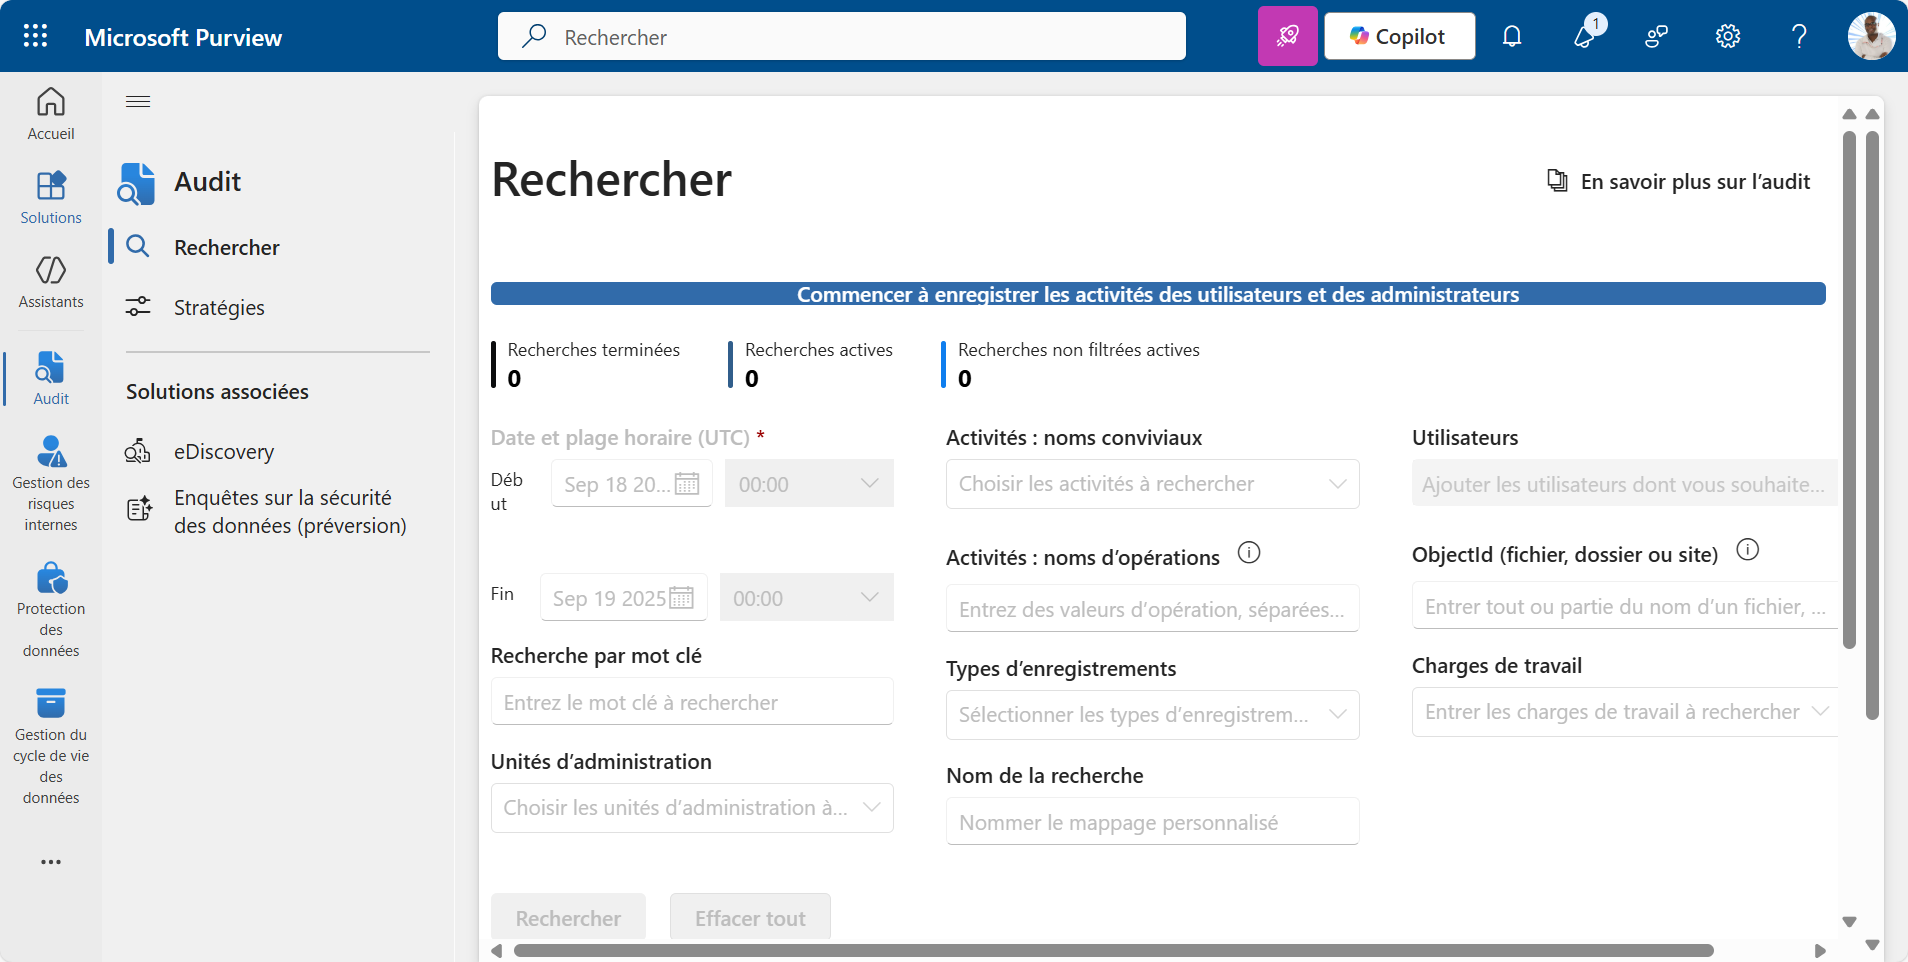Select Stratégies in Audit menu
Image resolution: width=1908 pixels, height=962 pixels.
tap(219, 308)
